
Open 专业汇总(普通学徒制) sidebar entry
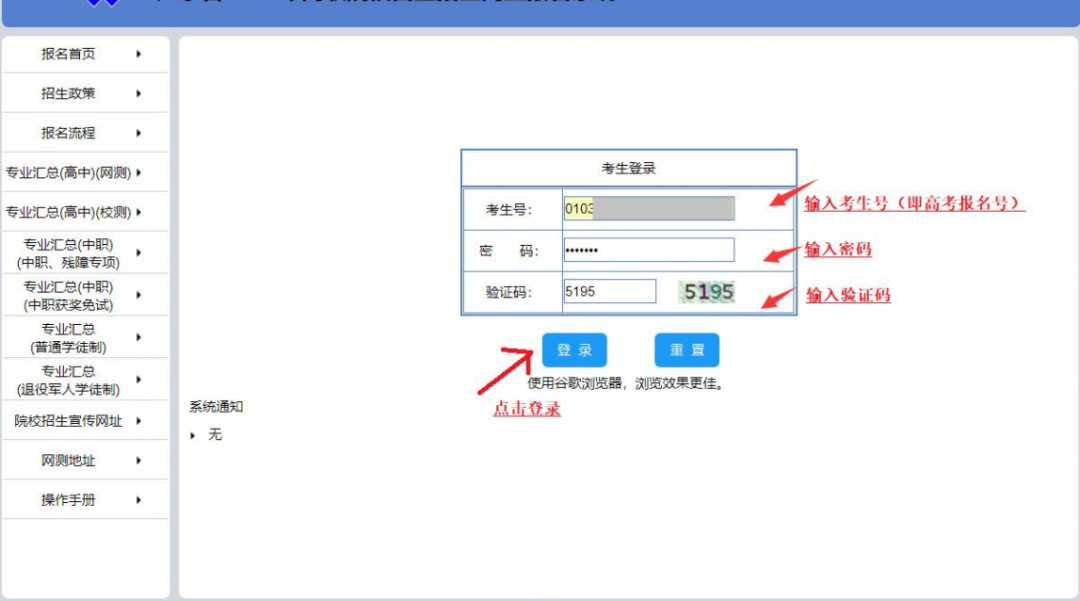click(x=68, y=338)
